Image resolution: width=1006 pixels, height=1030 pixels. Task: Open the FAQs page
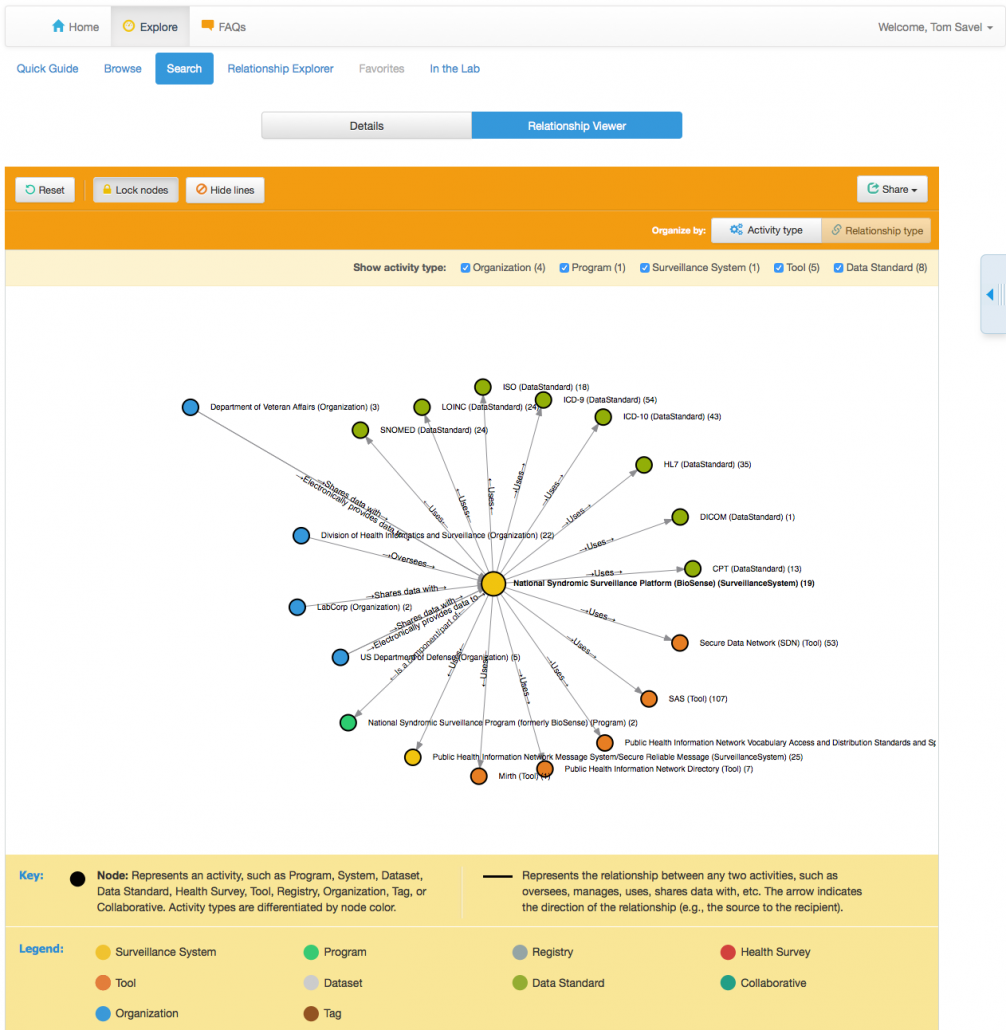click(223, 27)
